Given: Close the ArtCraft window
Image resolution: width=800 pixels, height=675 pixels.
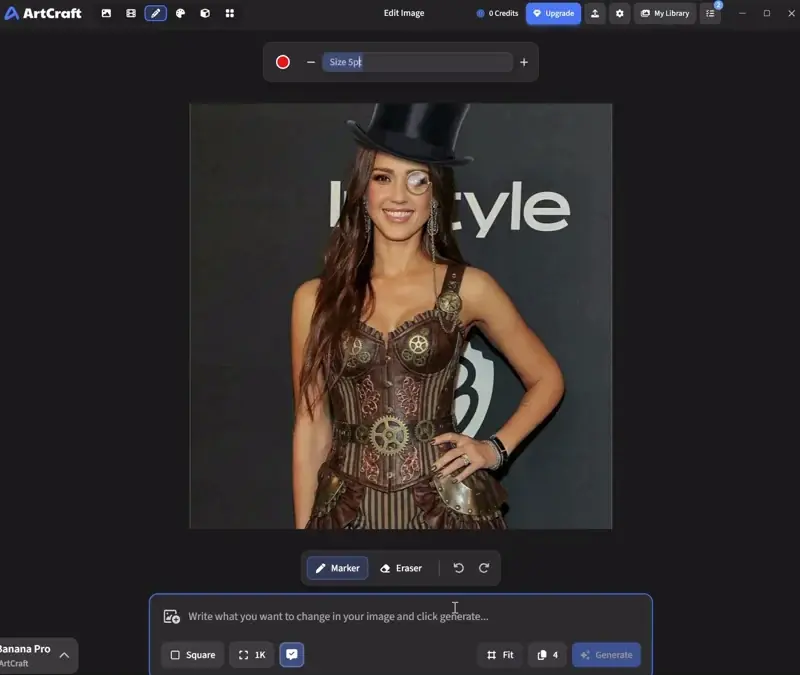Looking at the screenshot, I should pos(791,13).
